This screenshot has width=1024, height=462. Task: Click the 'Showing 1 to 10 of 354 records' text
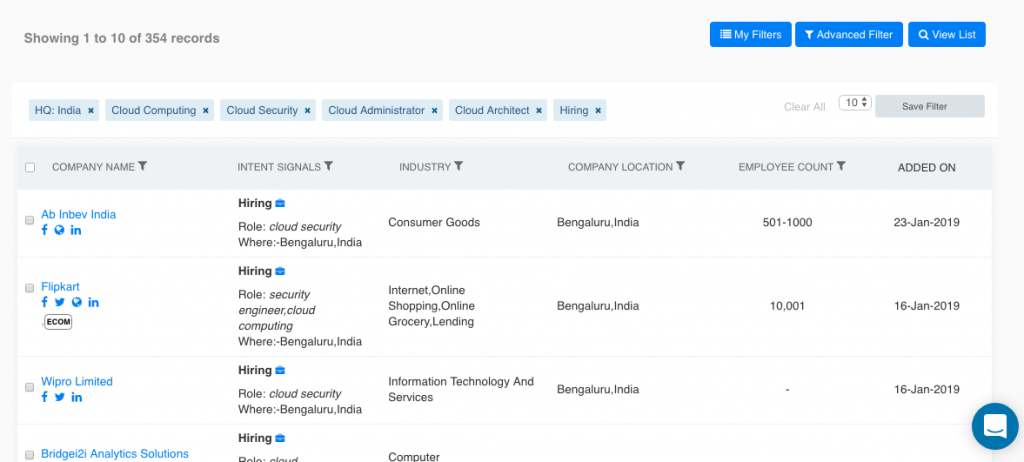point(121,38)
